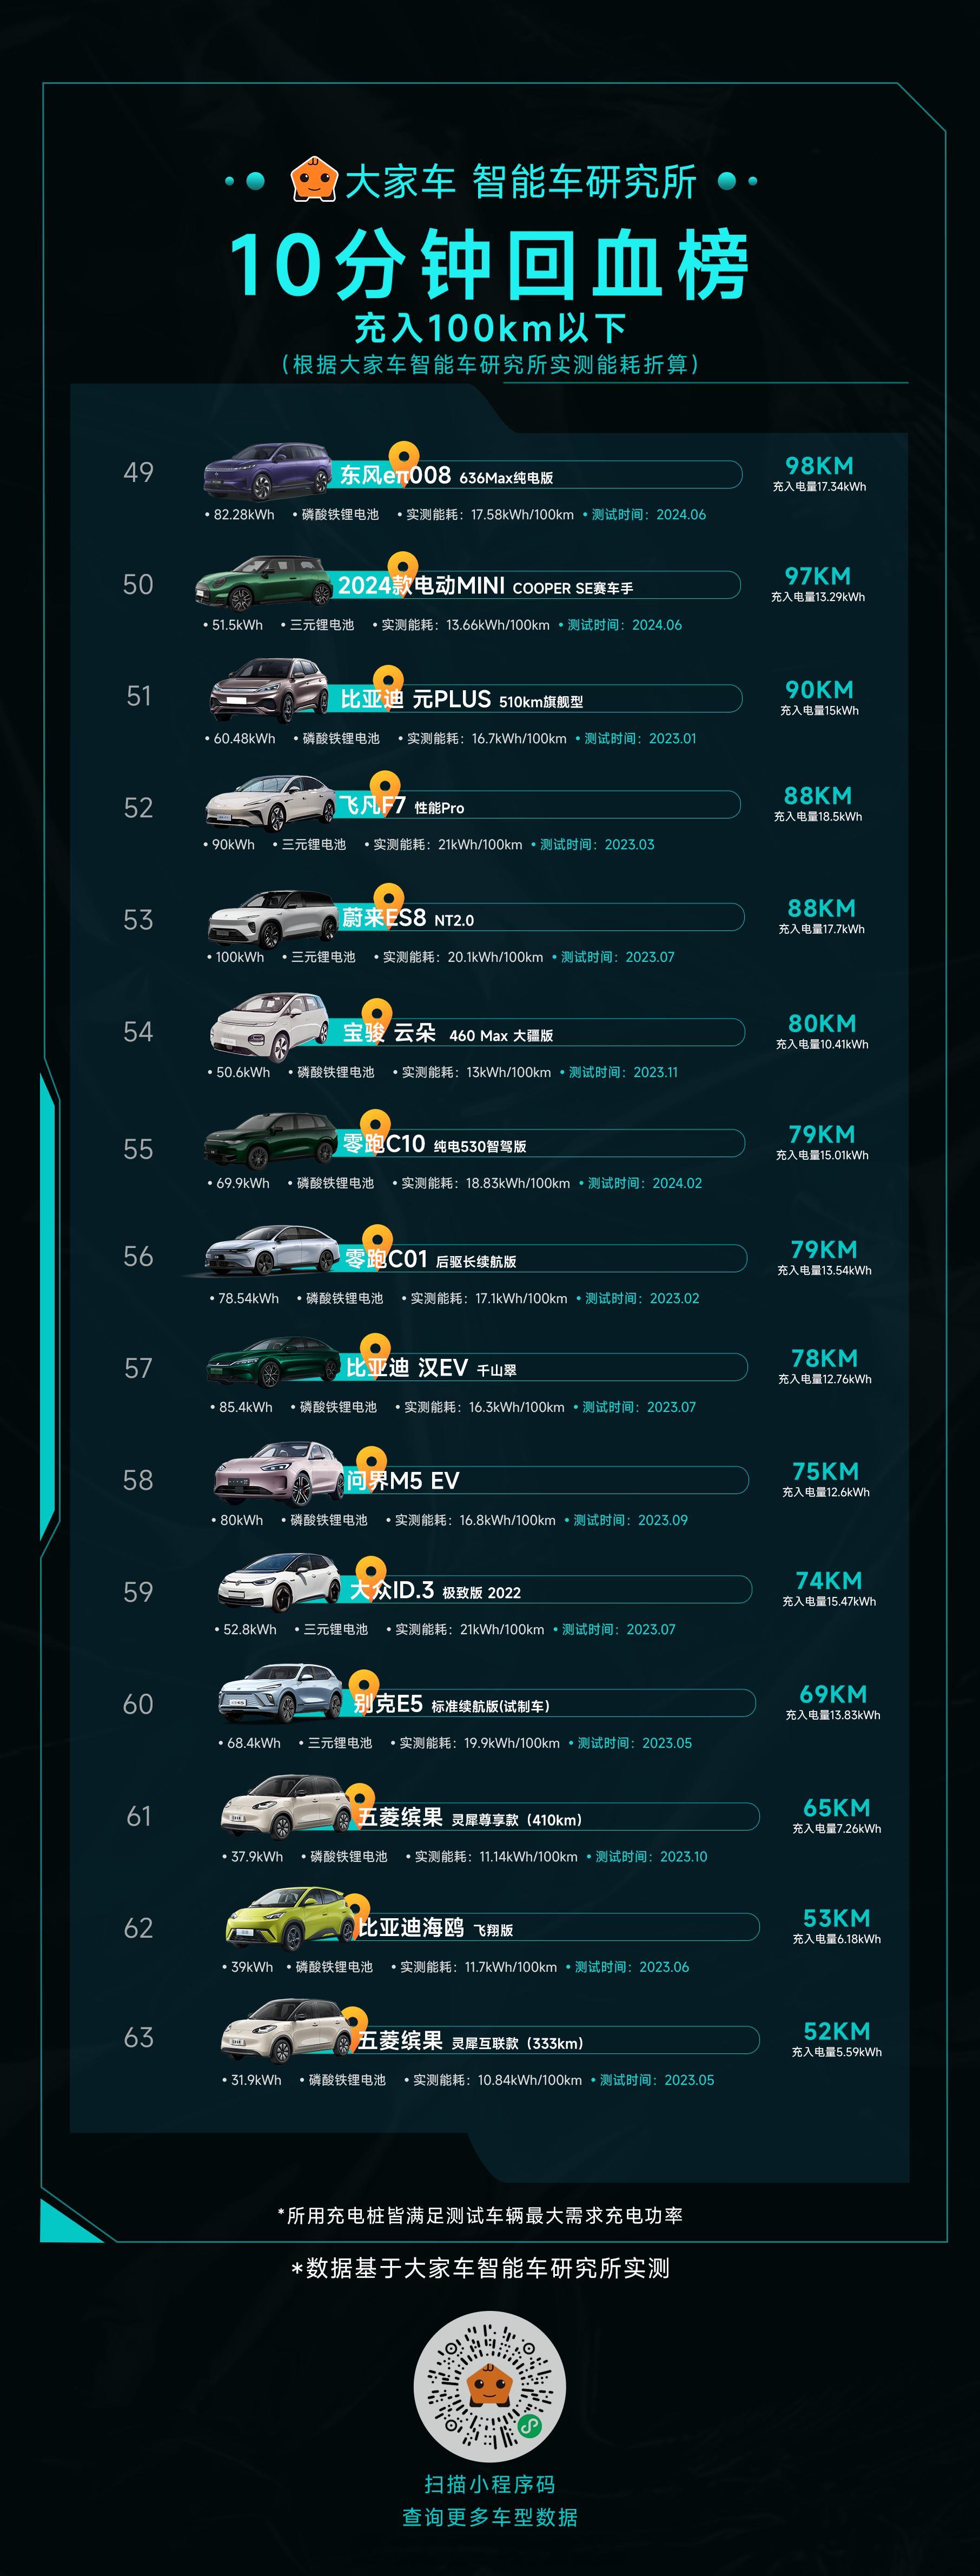Viewport: 980px width, 2576px height.
Task: Click the 98KM range value
Action: [x=819, y=465]
